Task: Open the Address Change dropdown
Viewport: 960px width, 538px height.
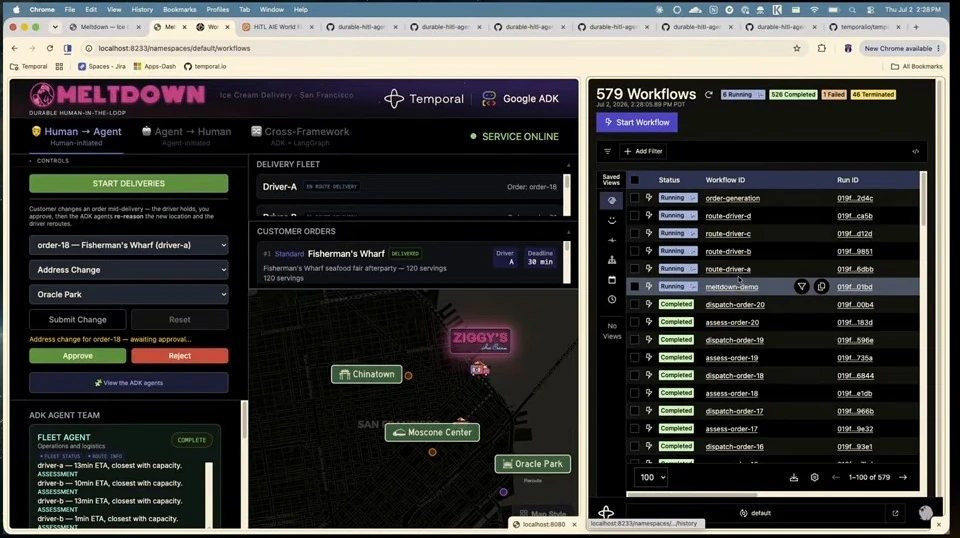Action: [129, 270]
